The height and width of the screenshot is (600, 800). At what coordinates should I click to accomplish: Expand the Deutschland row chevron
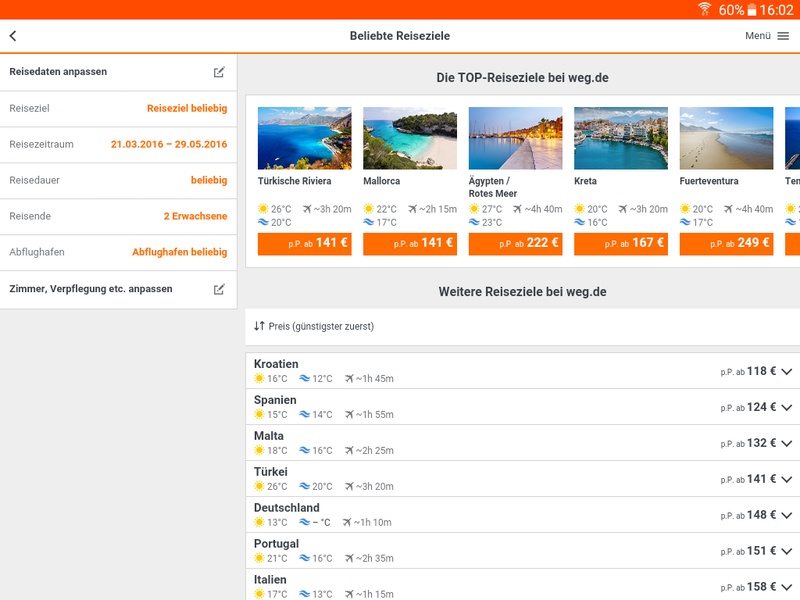click(787, 515)
